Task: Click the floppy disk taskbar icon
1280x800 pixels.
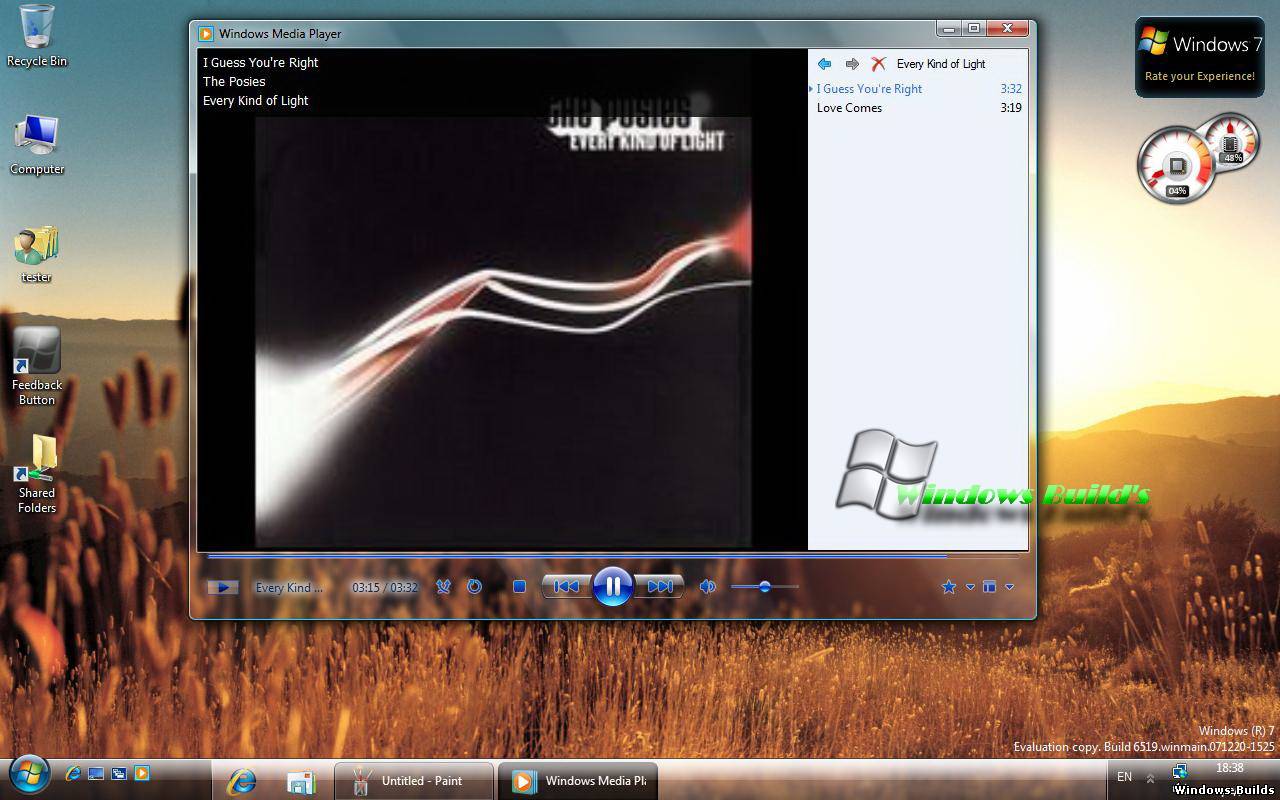Action: (x=301, y=781)
